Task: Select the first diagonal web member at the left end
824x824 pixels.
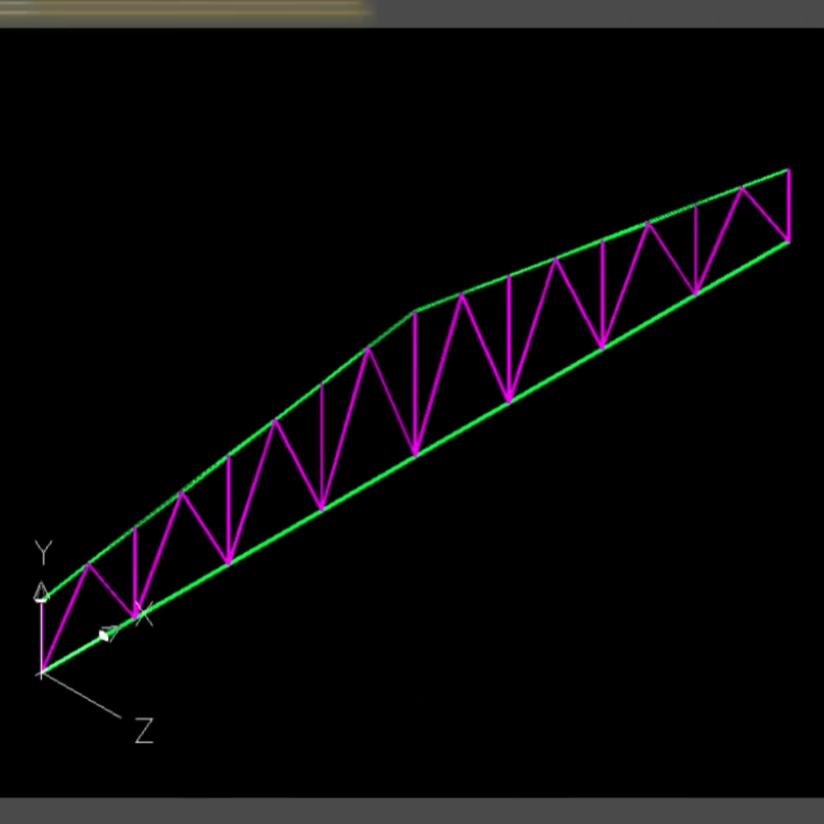Action: pyautogui.click(x=66, y=617)
